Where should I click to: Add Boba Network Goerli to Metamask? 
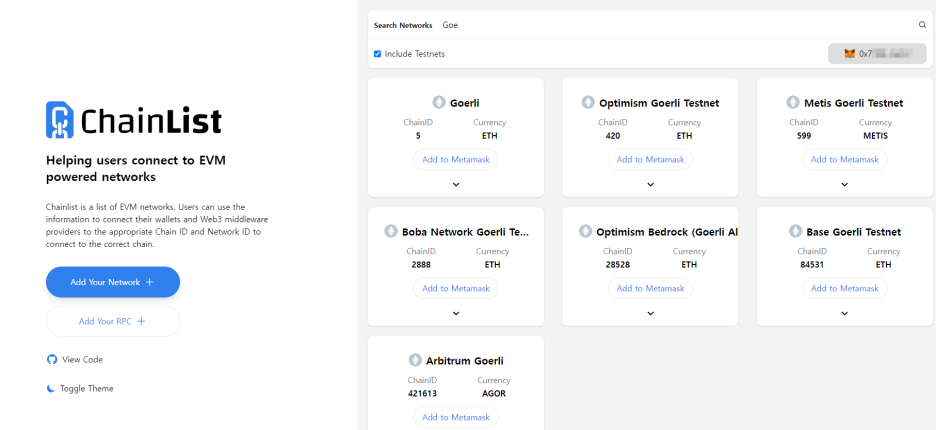tap(456, 288)
